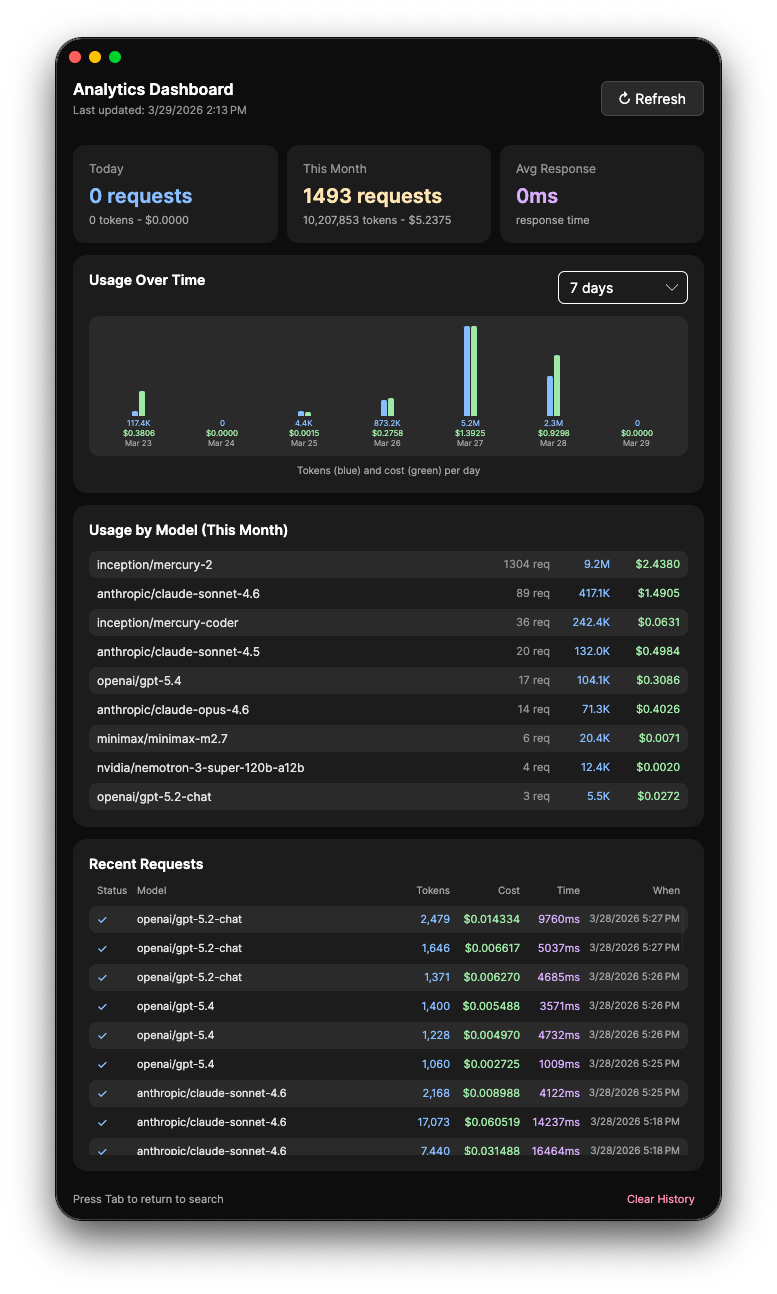Click the $0.004970 cost cell
This screenshot has width=777, height=1294.
[492, 1035]
